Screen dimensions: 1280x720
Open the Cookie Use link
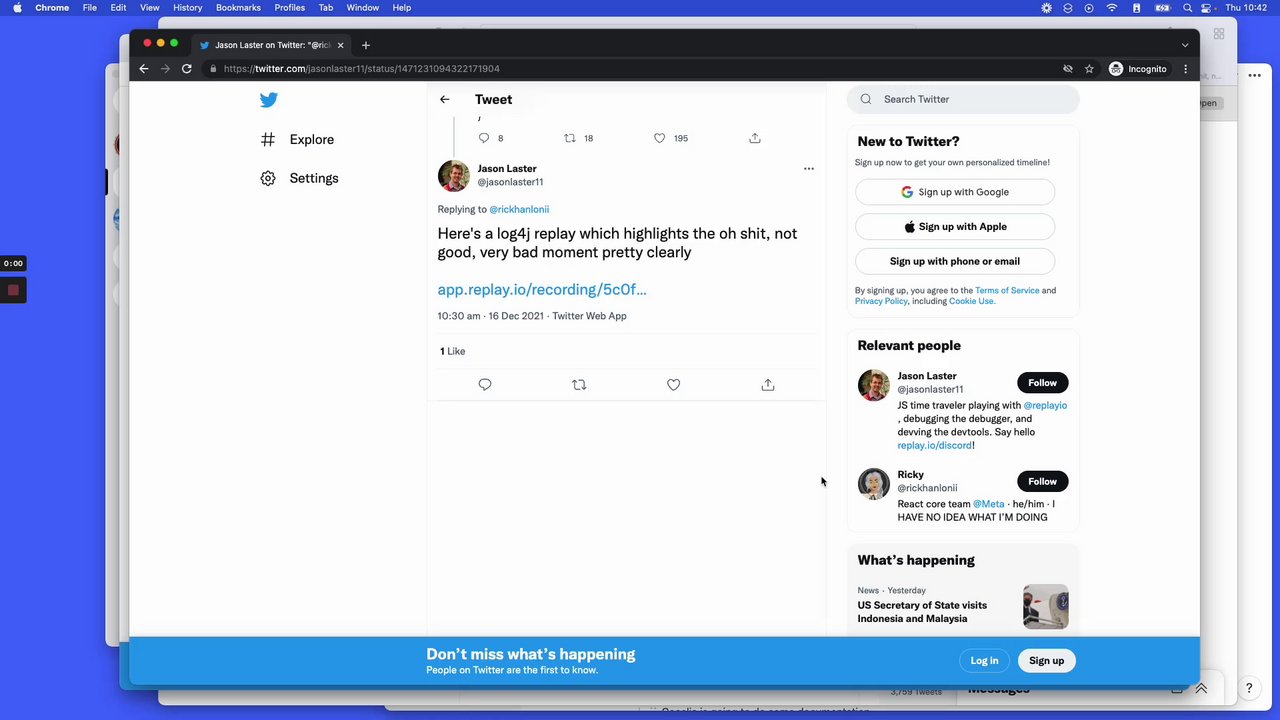click(x=971, y=301)
